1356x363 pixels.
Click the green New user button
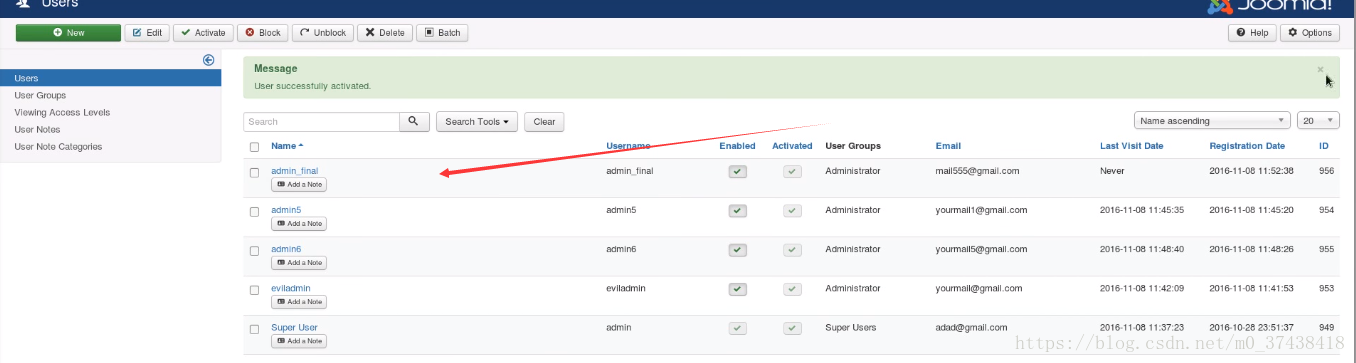coord(68,33)
